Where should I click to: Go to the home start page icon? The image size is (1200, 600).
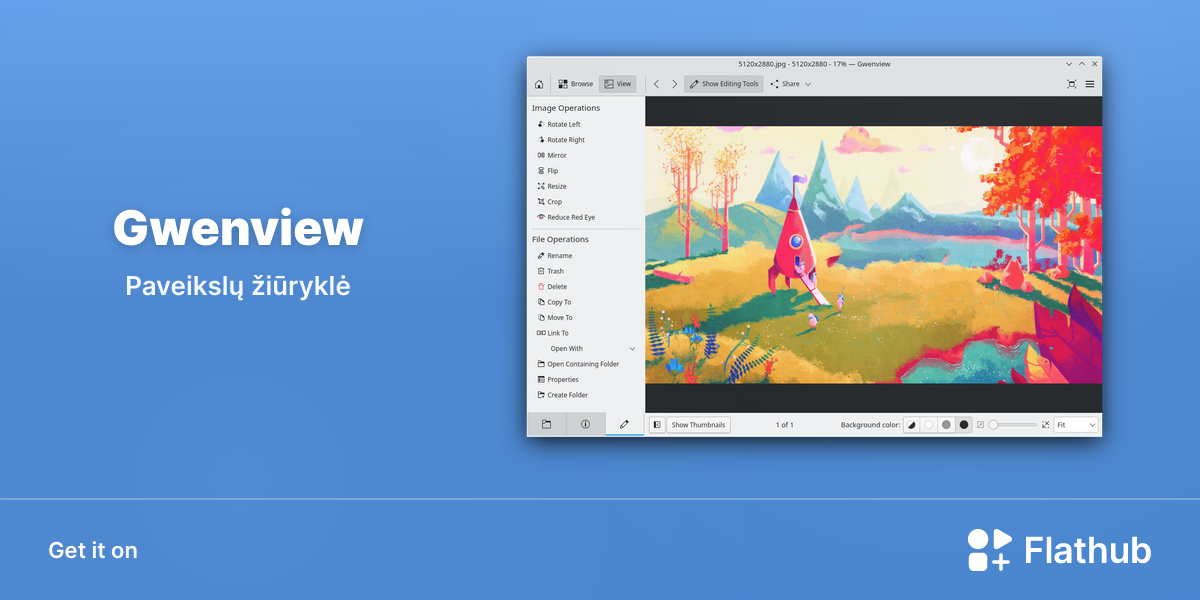tap(539, 84)
